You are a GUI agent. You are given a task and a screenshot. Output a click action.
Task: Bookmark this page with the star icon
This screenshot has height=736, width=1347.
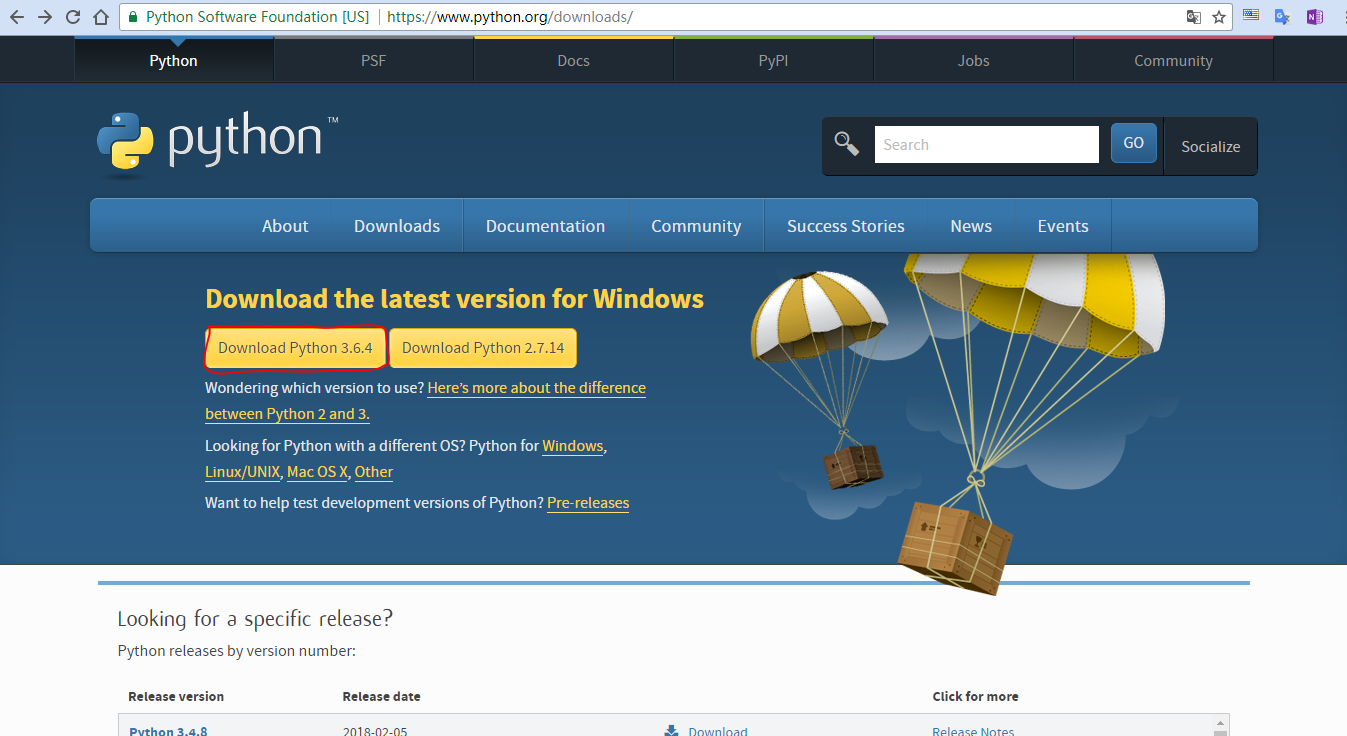pyautogui.click(x=1219, y=17)
